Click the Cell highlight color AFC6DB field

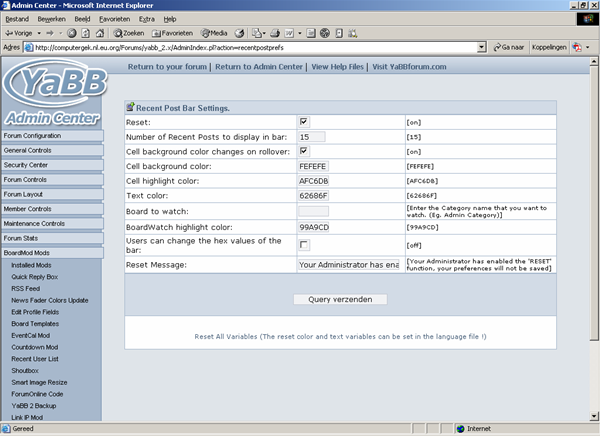pos(313,181)
